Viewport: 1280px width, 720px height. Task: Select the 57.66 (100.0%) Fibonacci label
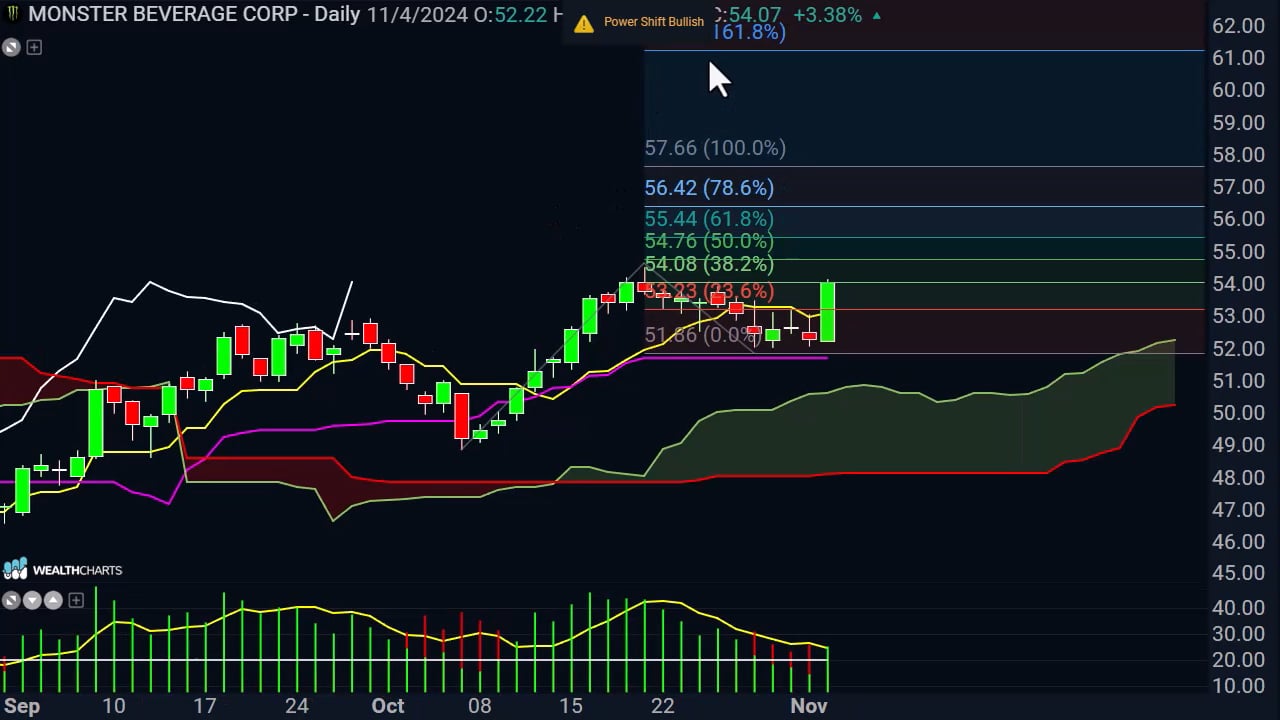tap(715, 148)
